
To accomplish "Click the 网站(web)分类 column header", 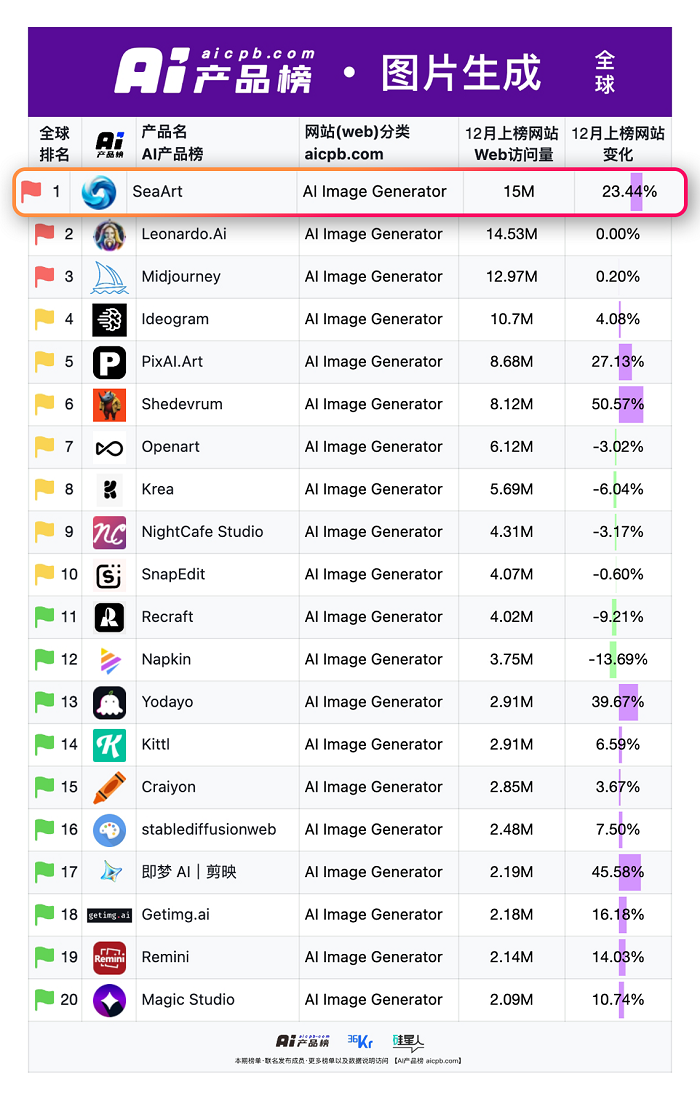I will tap(357, 143).
